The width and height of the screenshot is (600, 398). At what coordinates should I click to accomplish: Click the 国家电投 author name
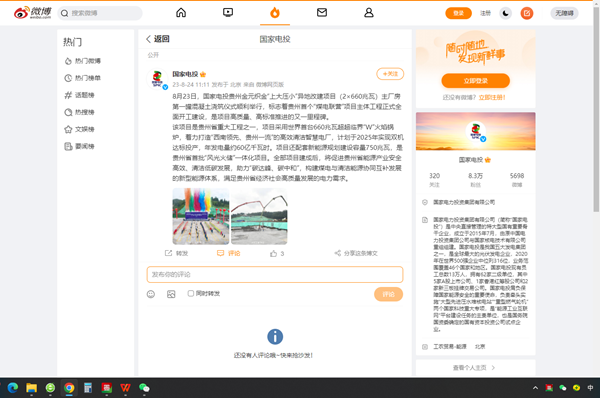185,74
